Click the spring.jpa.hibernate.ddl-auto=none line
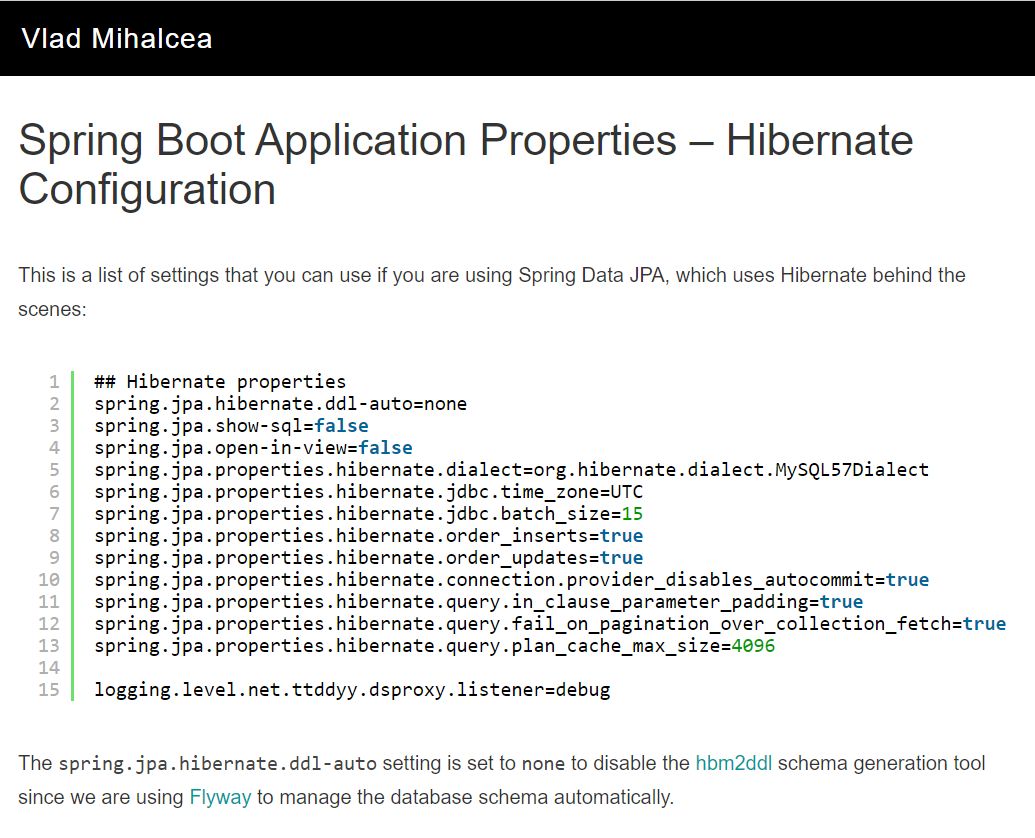The image size is (1035, 838). (280, 403)
